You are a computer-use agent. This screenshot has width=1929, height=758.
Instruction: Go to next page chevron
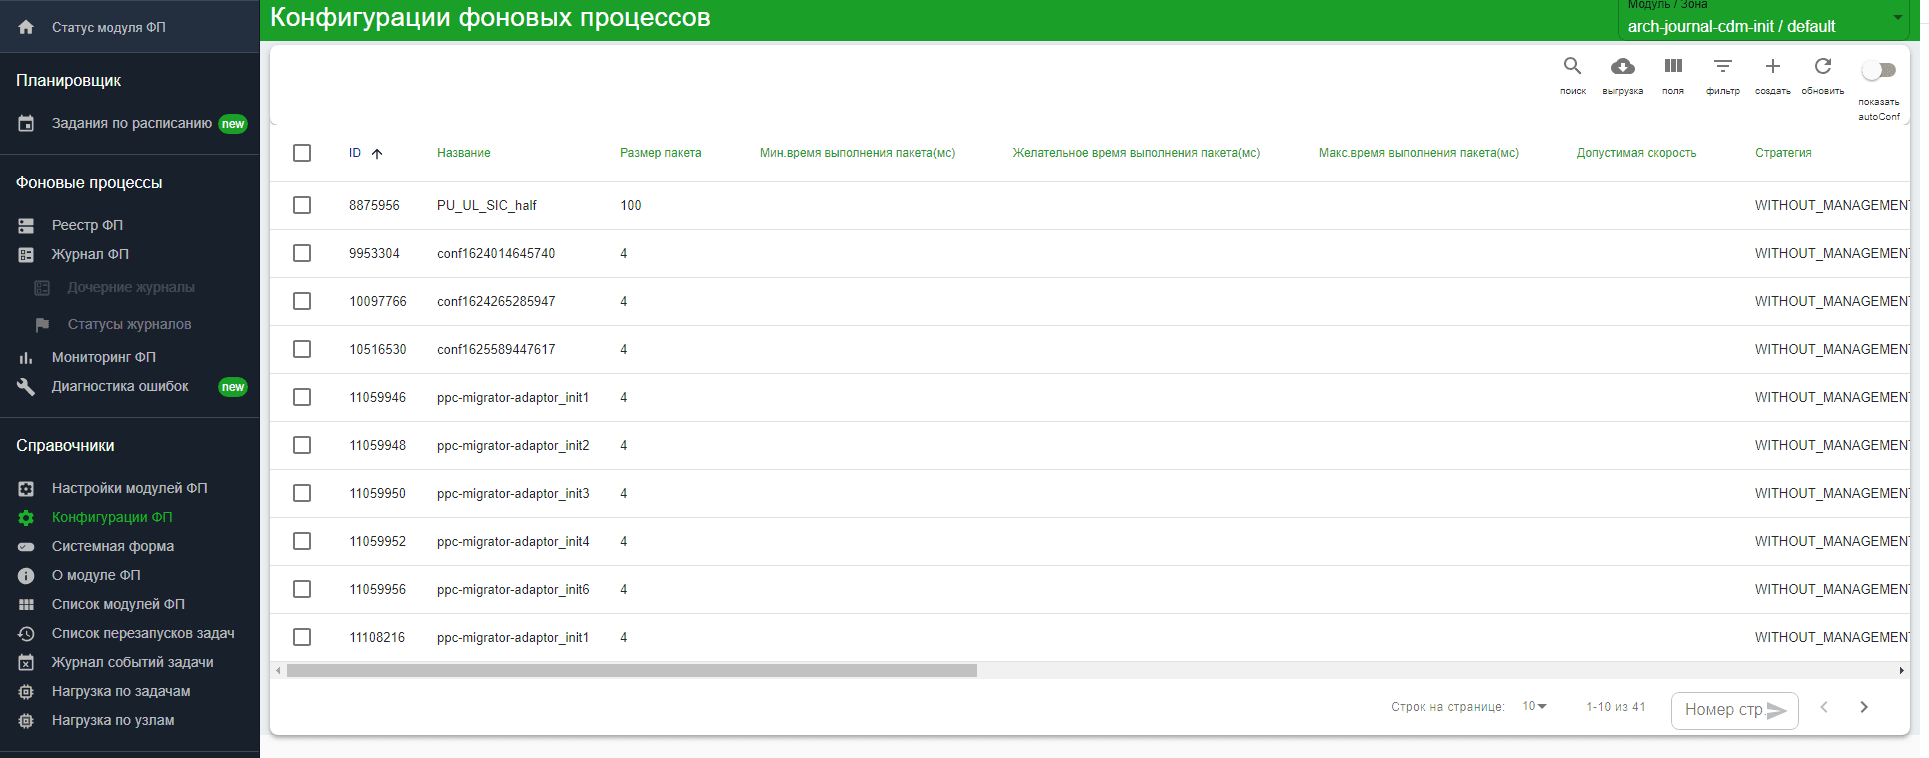1863,707
